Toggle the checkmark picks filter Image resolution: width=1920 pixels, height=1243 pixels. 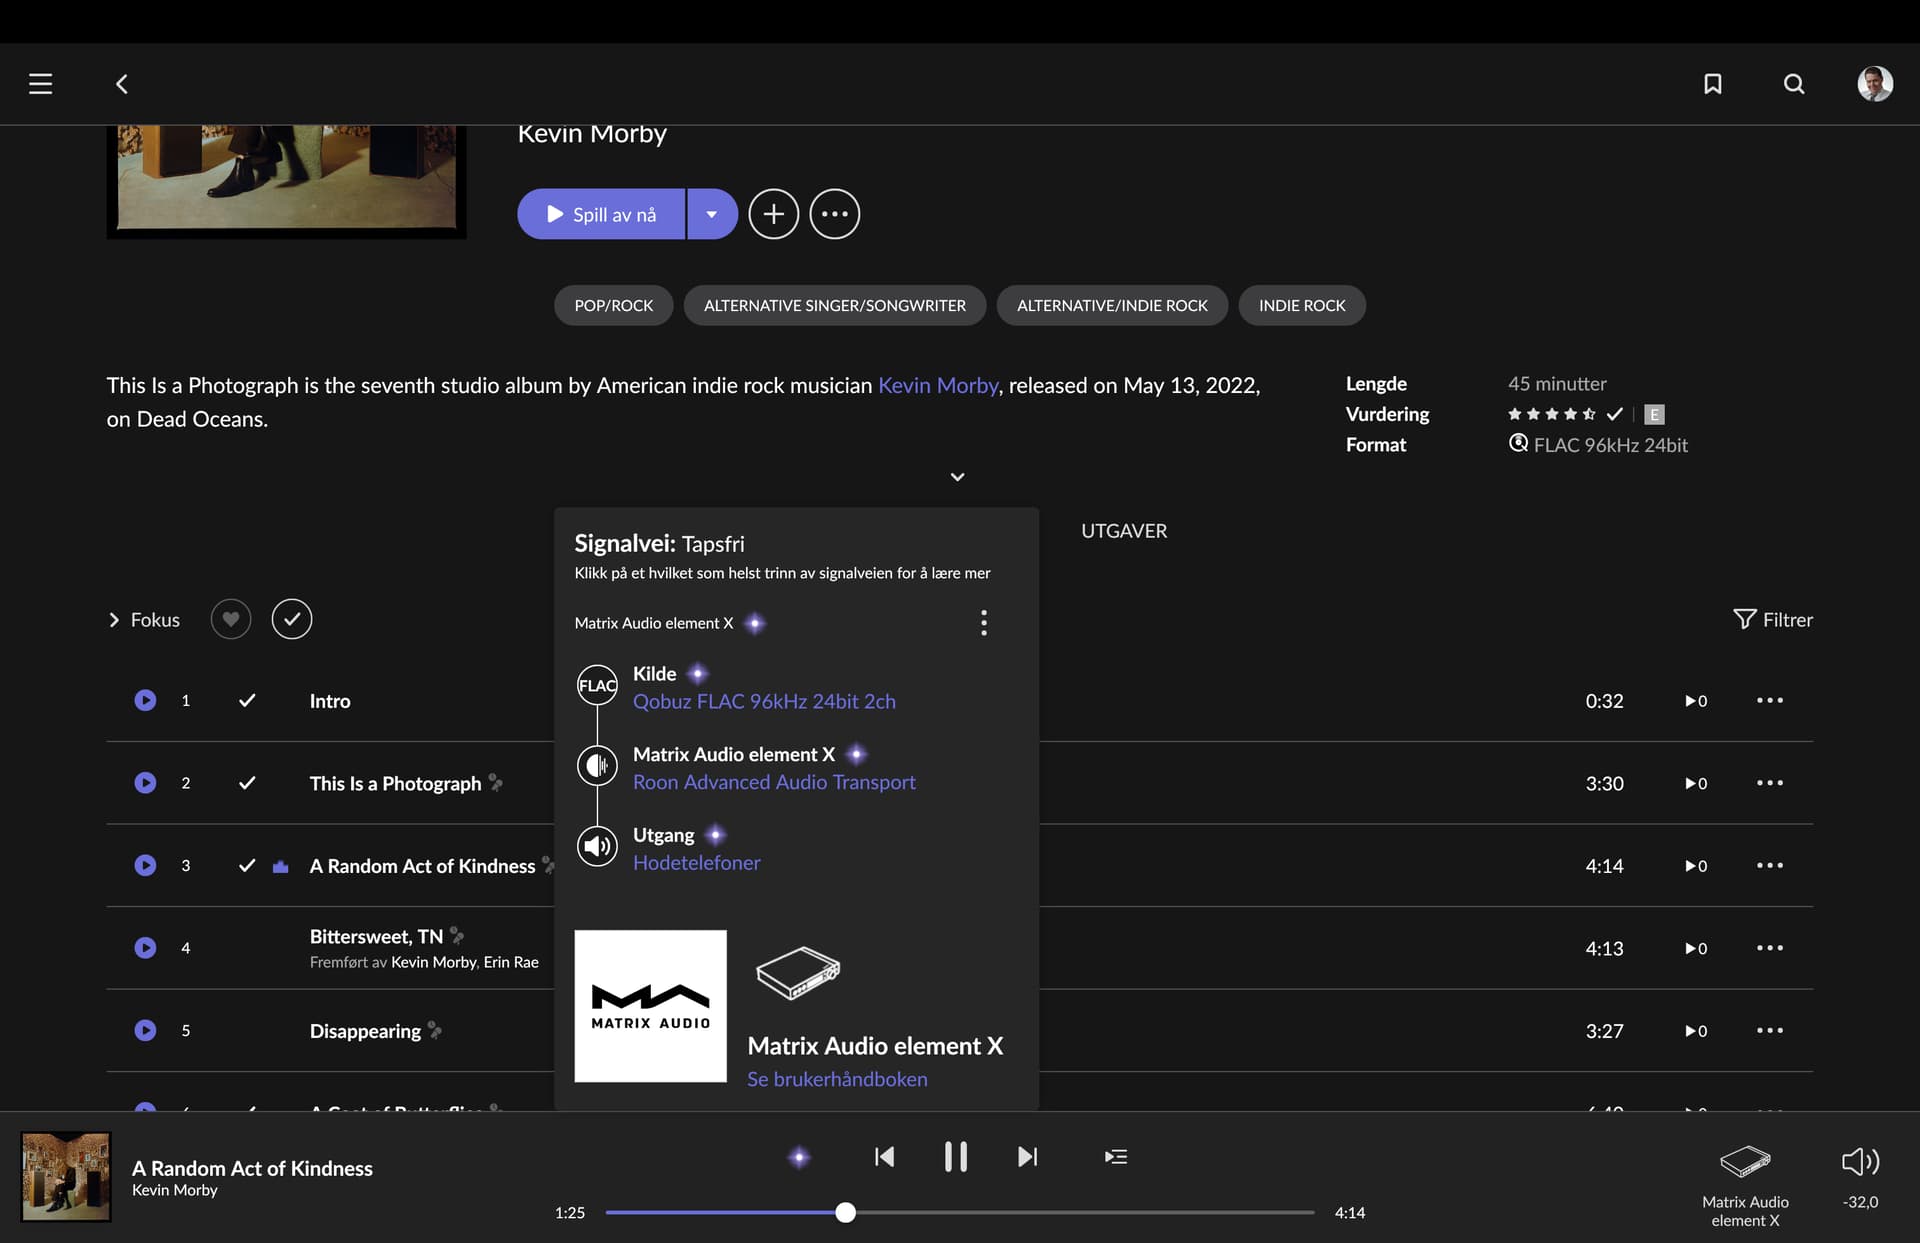[x=292, y=619]
